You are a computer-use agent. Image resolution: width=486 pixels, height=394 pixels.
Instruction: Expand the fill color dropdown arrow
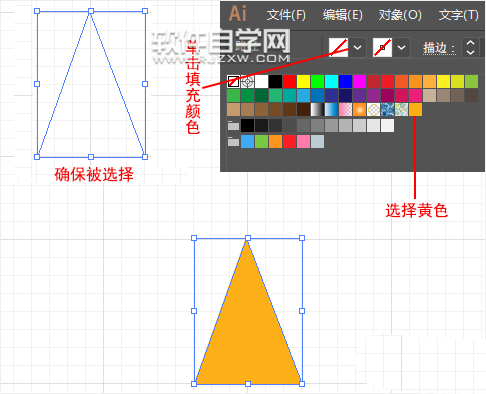[x=357, y=47]
